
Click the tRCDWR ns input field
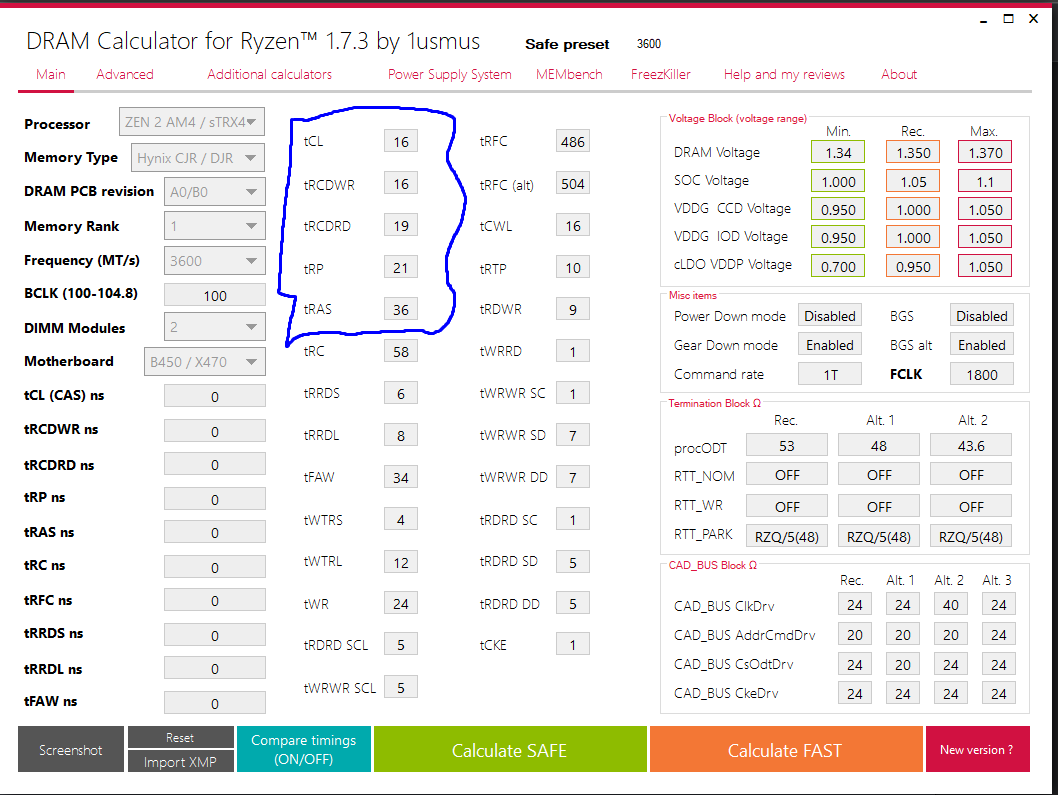pos(215,431)
